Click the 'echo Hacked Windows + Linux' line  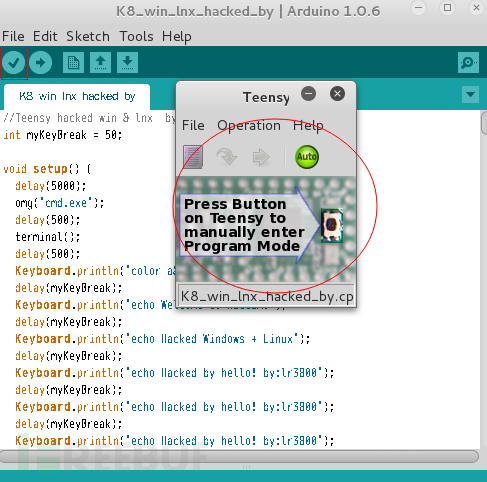163,339
